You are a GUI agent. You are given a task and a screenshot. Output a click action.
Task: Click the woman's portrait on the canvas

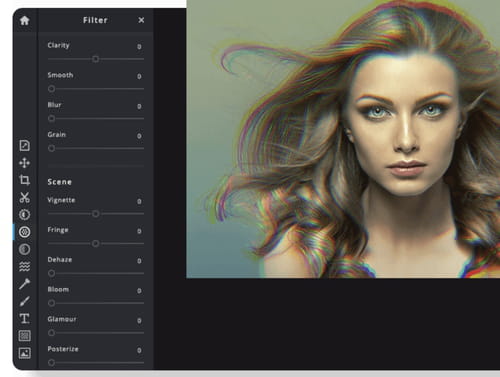click(x=343, y=139)
